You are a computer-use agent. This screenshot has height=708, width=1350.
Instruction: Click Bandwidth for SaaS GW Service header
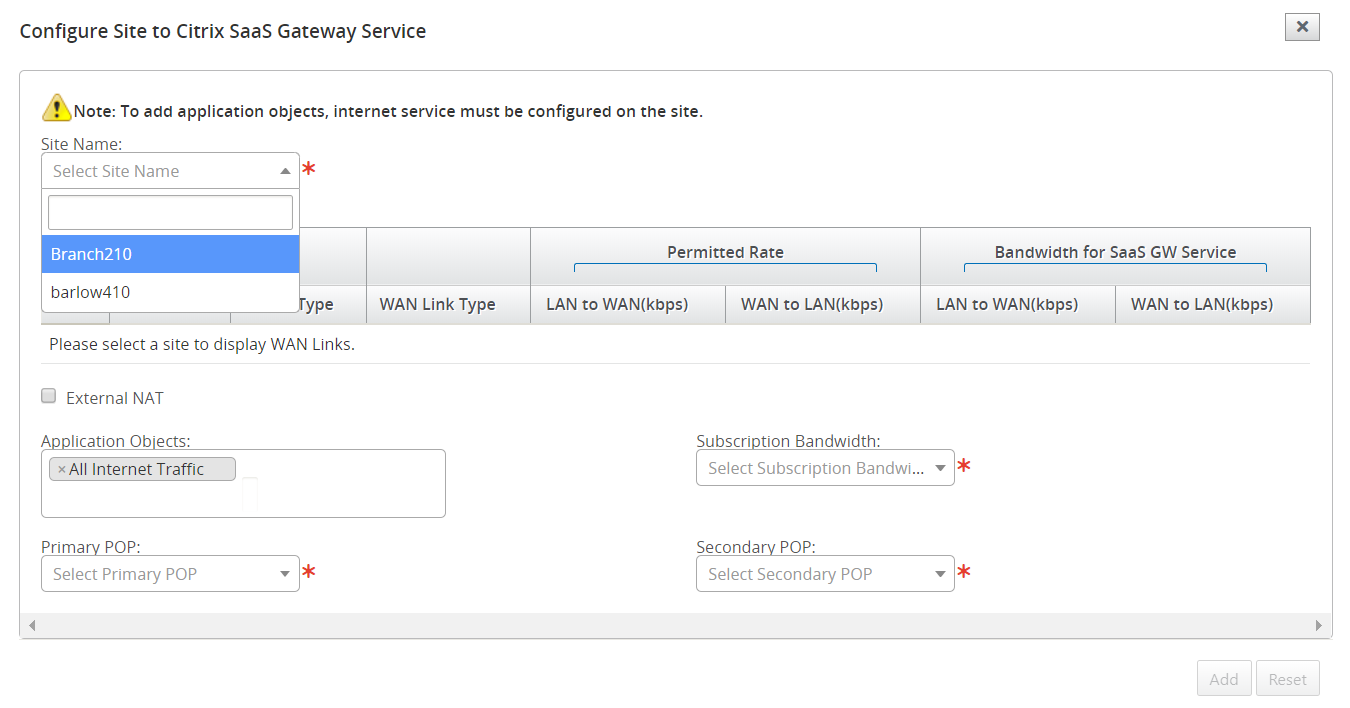coord(1115,252)
